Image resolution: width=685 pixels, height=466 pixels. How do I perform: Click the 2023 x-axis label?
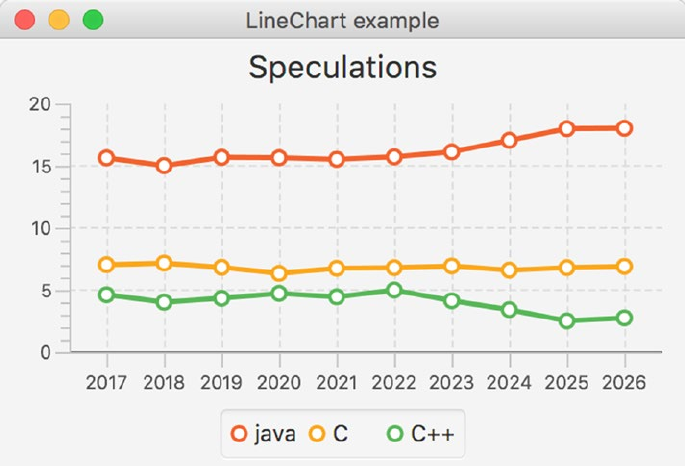[x=452, y=381]
